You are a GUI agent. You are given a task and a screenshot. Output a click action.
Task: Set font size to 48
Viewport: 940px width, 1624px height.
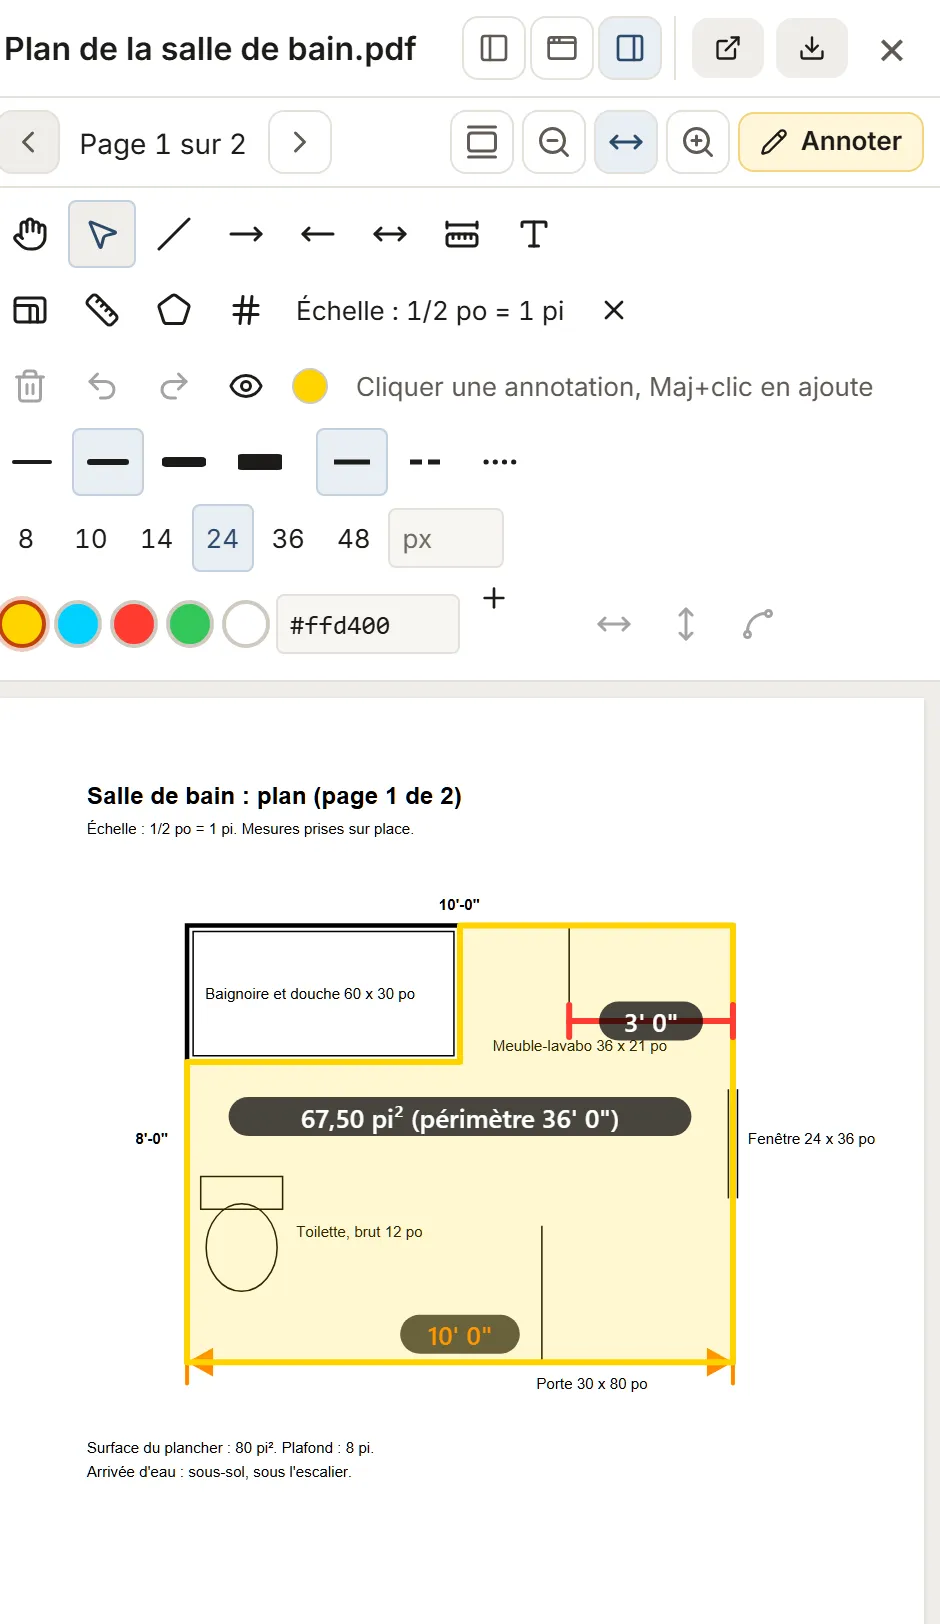(x=354, y=538)
